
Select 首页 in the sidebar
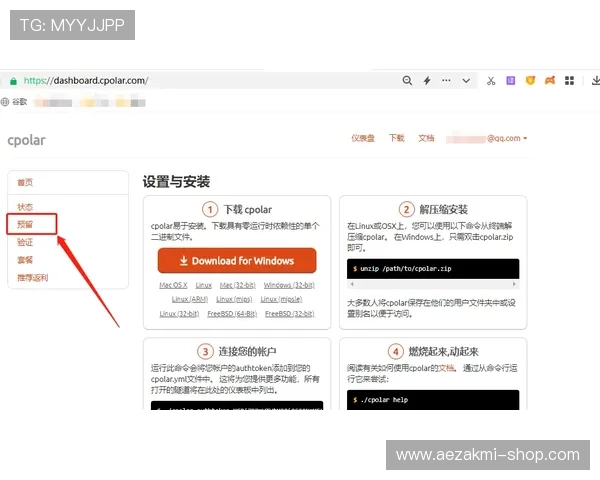tap(25, 183)
